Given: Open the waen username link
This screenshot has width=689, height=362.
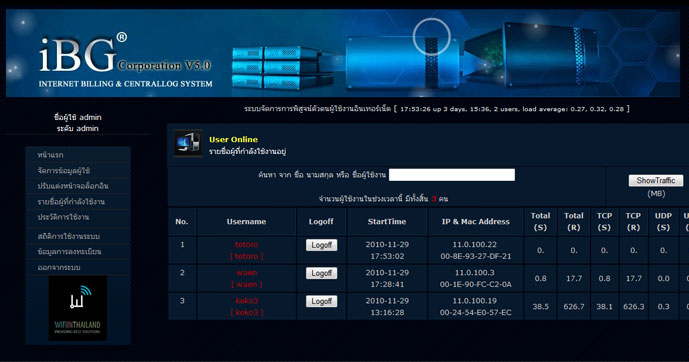Looking at the screenshot, I should pyautogui.click(x=247, y=273).
